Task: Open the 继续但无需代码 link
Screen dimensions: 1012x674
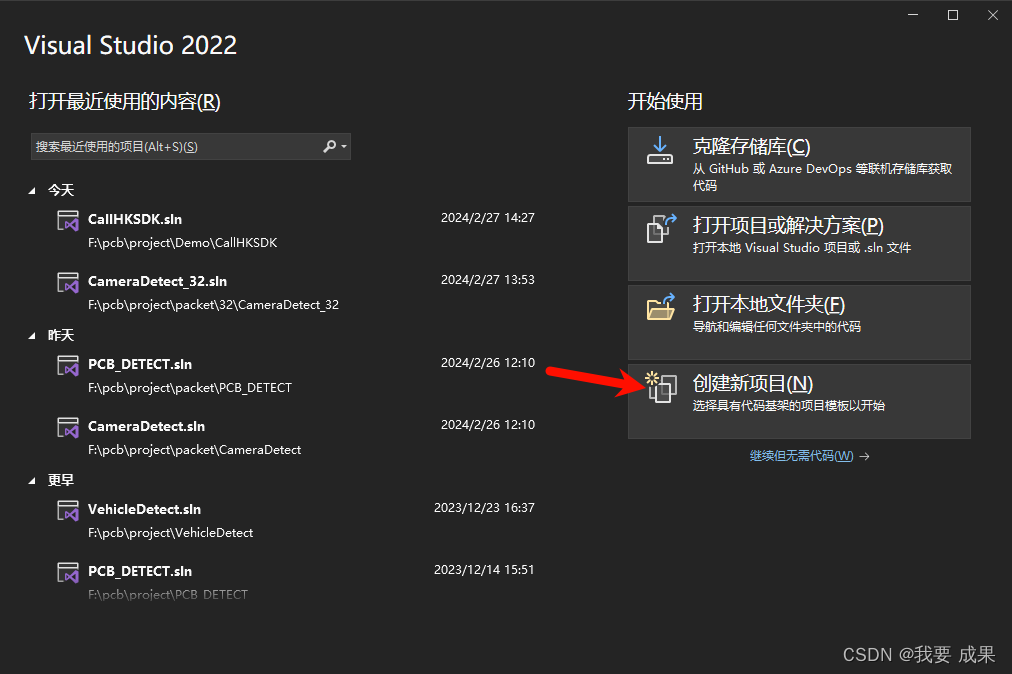Action: 801,456
